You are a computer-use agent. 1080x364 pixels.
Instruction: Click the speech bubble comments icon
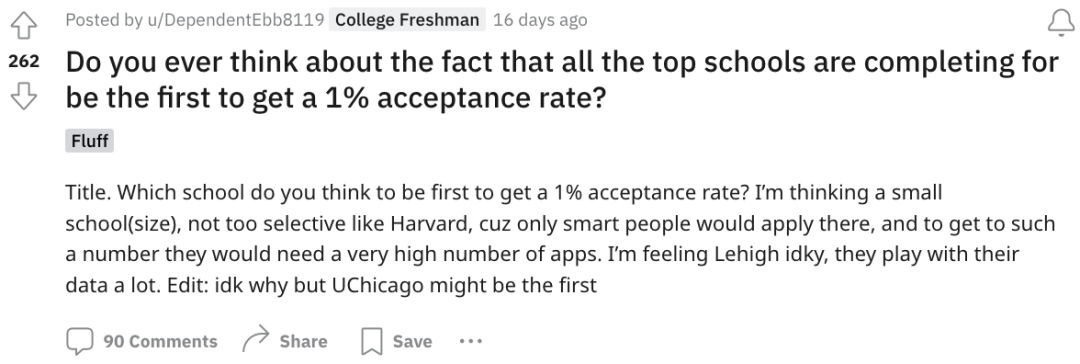(79, 341)
